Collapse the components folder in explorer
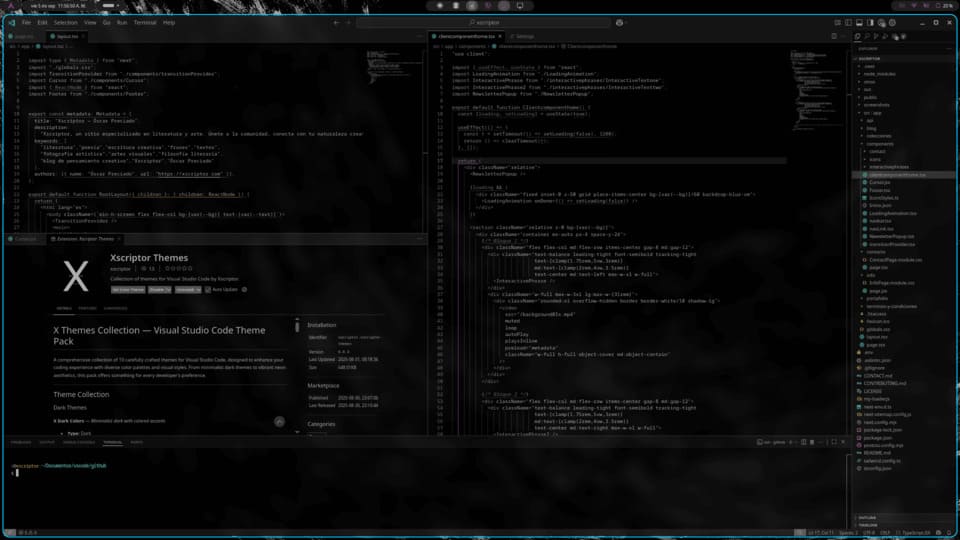Viewport: 960px width, 540px height. 863,144
